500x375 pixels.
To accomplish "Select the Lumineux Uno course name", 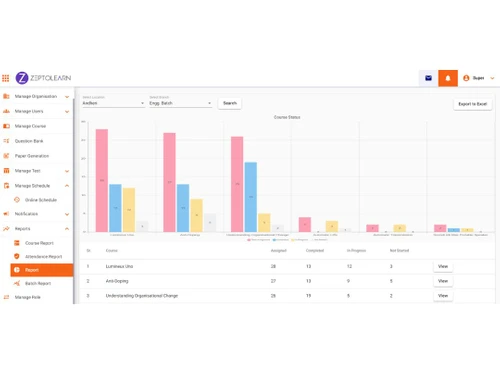I will [119, 266].
